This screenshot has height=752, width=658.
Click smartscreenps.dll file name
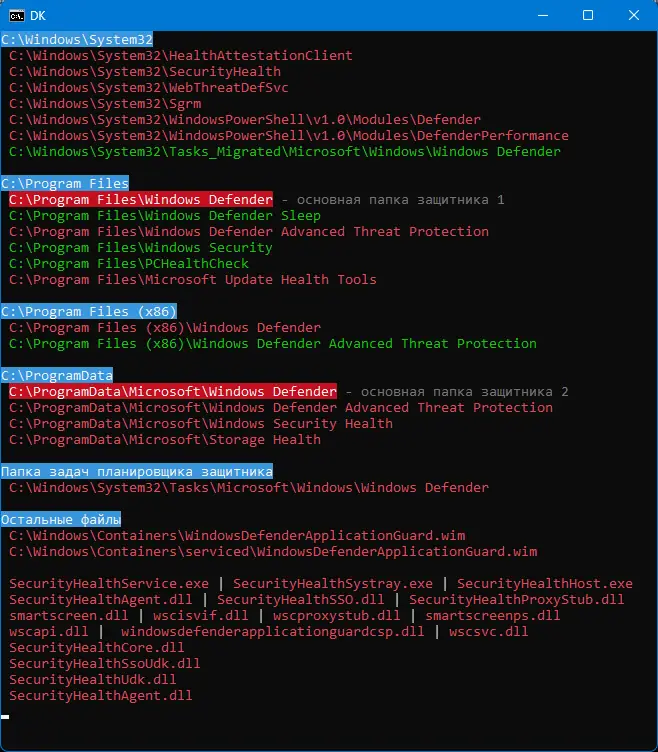click(493, 615)
